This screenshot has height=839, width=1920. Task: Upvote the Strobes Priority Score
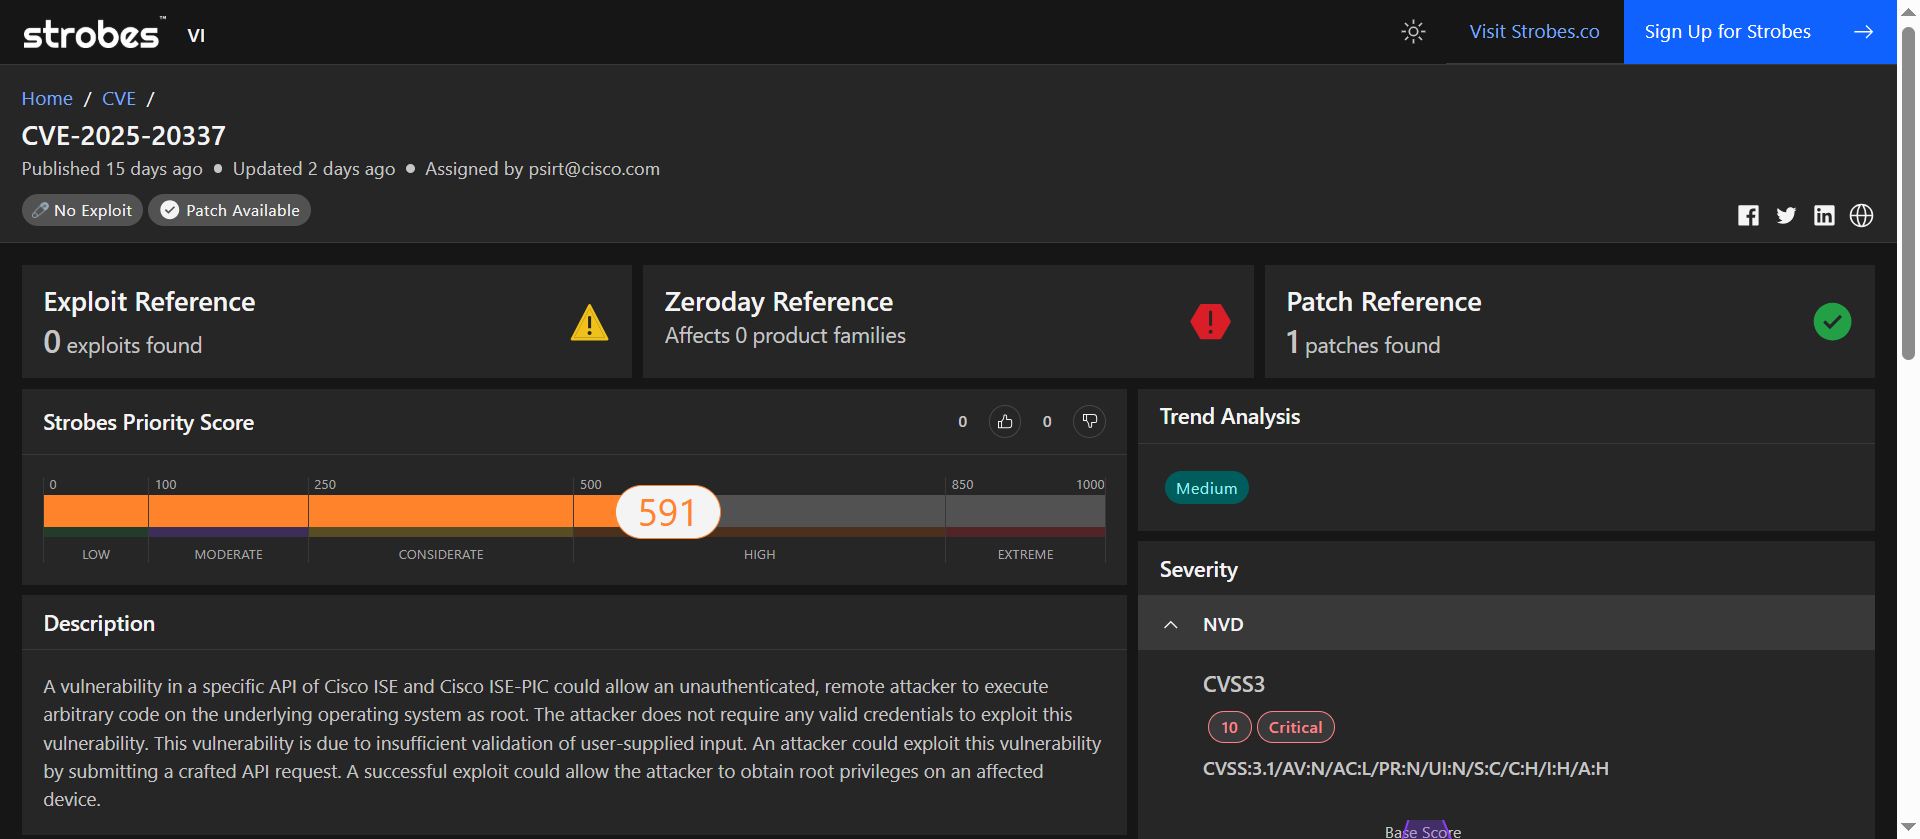(x=1005, y=422)
